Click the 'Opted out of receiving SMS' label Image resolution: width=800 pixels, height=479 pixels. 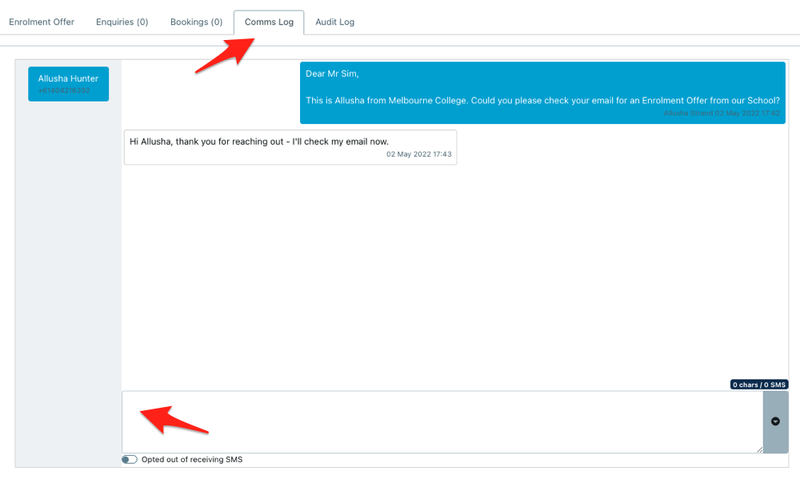click(x=192, y=460)
